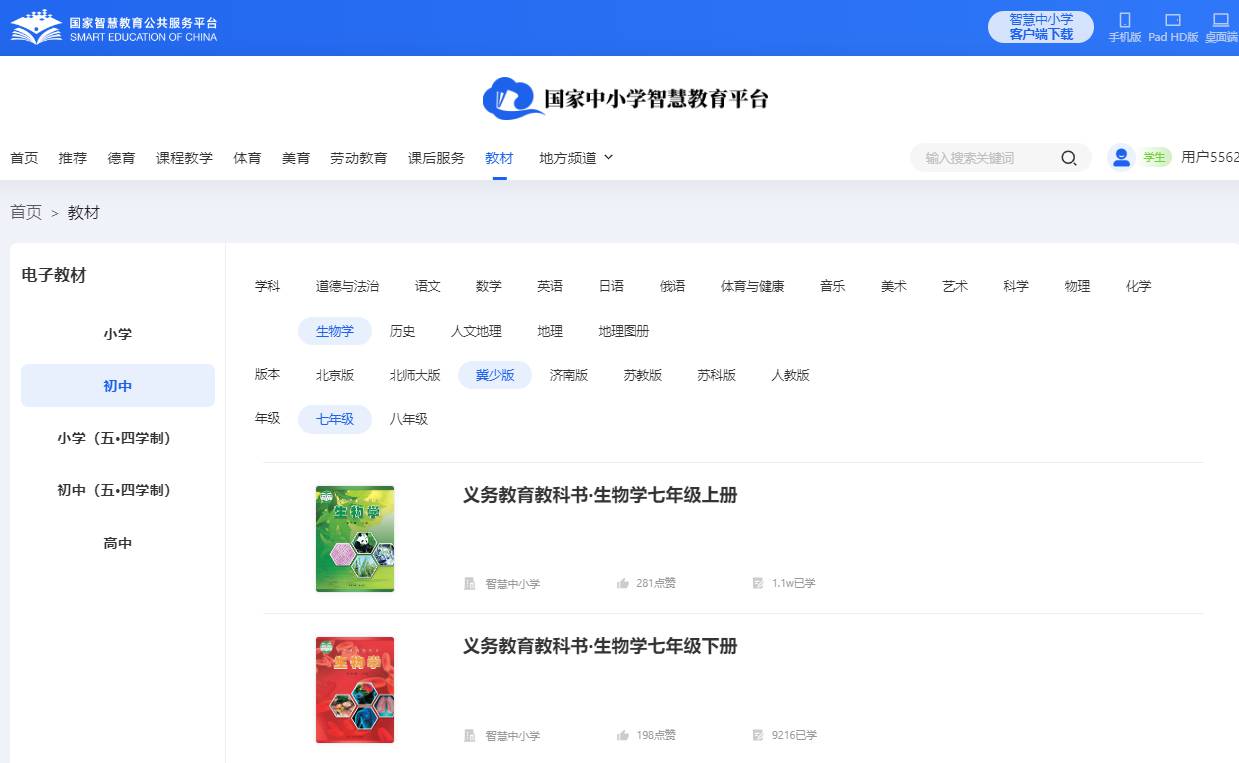Select the 八年级 grade filter
Image resolution: width=1239 pixels, height=763 pixels.
(409, 419)
